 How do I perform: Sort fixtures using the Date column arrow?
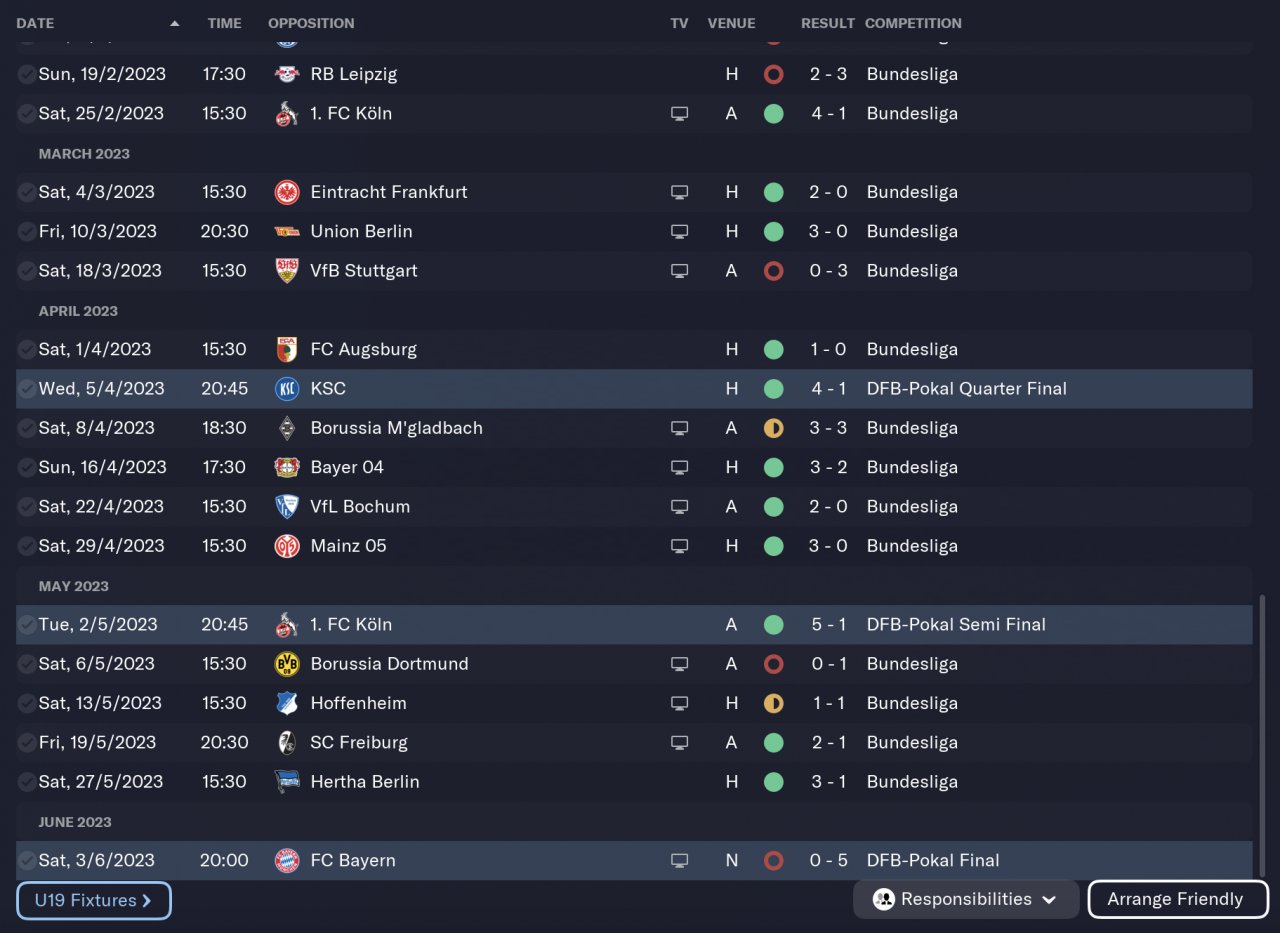(175, 23)
